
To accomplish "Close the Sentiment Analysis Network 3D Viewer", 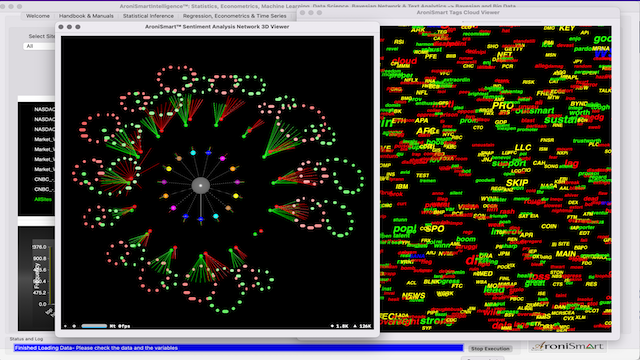I will (x=61, y=27).
